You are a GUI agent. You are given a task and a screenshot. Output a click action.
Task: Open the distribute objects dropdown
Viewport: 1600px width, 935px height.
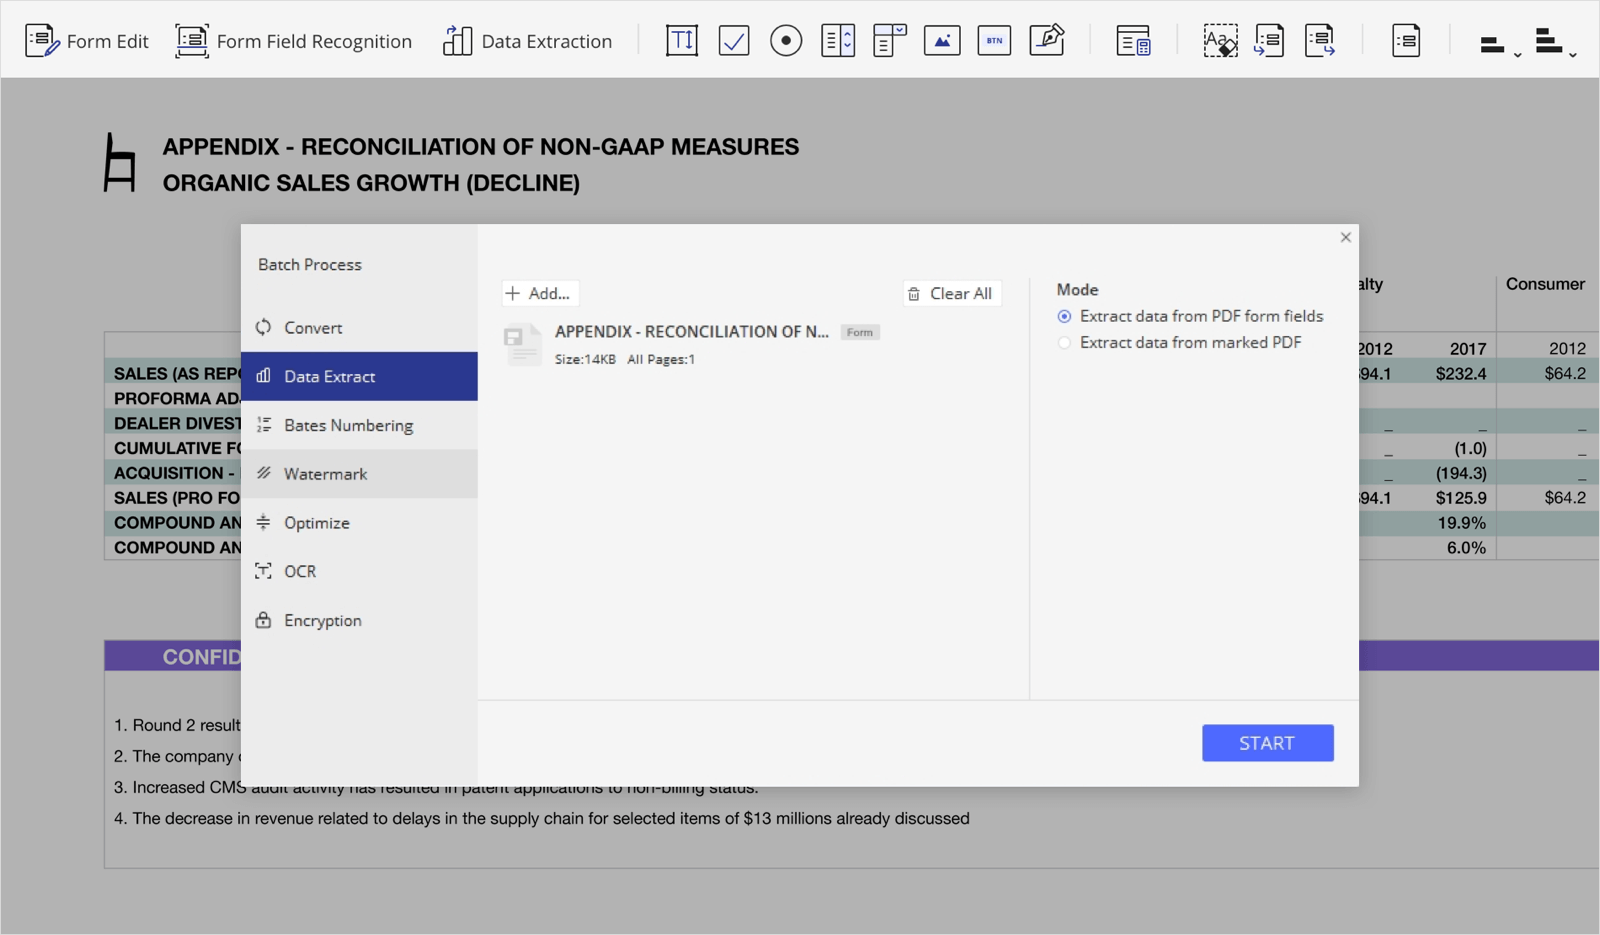point(1555,44)
